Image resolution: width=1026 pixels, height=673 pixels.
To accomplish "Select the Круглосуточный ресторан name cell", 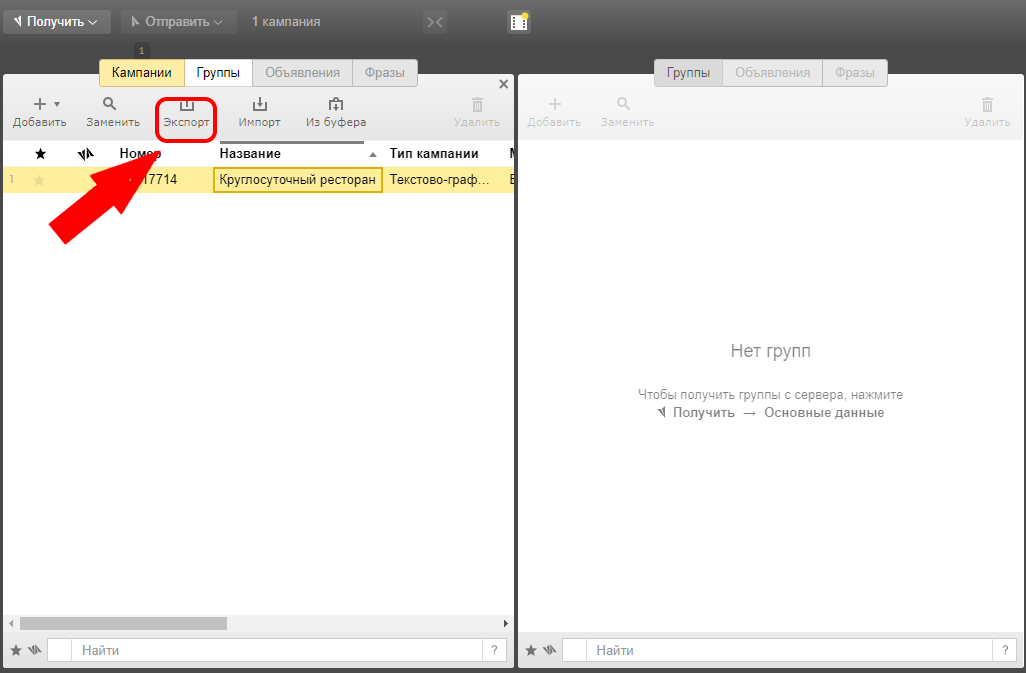I will pyautogui.click(x=298, y=180).
